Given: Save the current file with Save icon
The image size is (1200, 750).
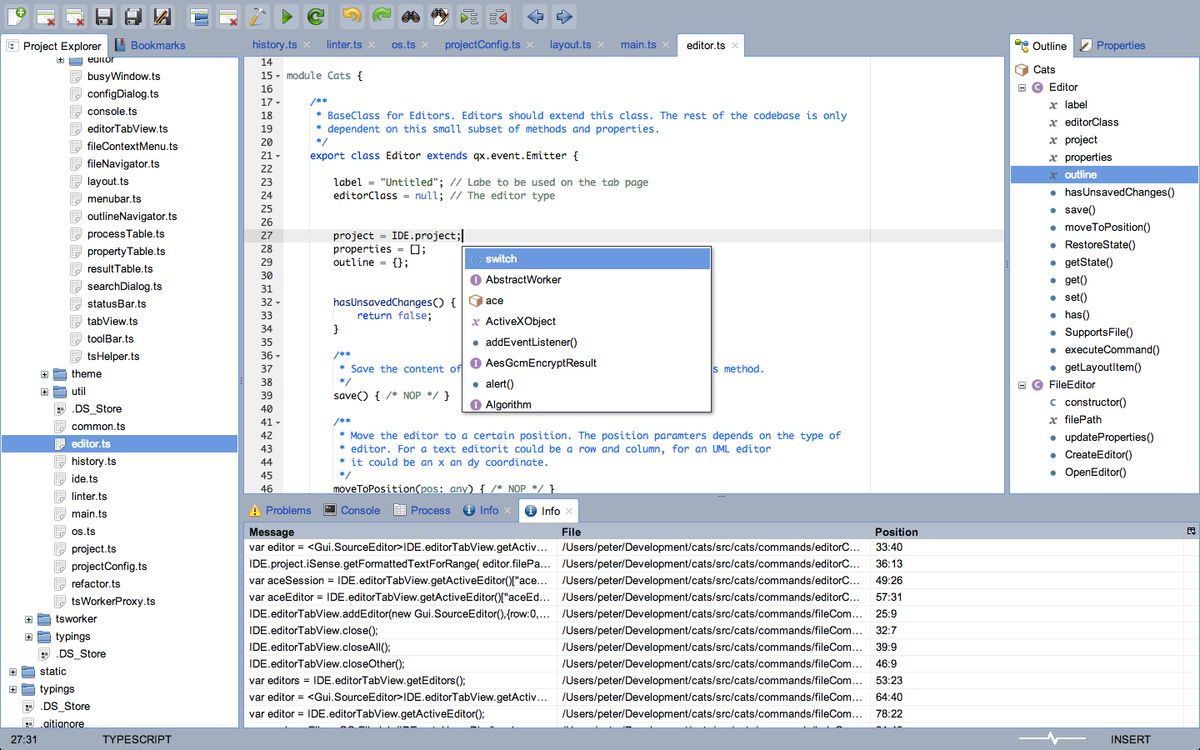Looking at the screenshot, I should [105, 16].
